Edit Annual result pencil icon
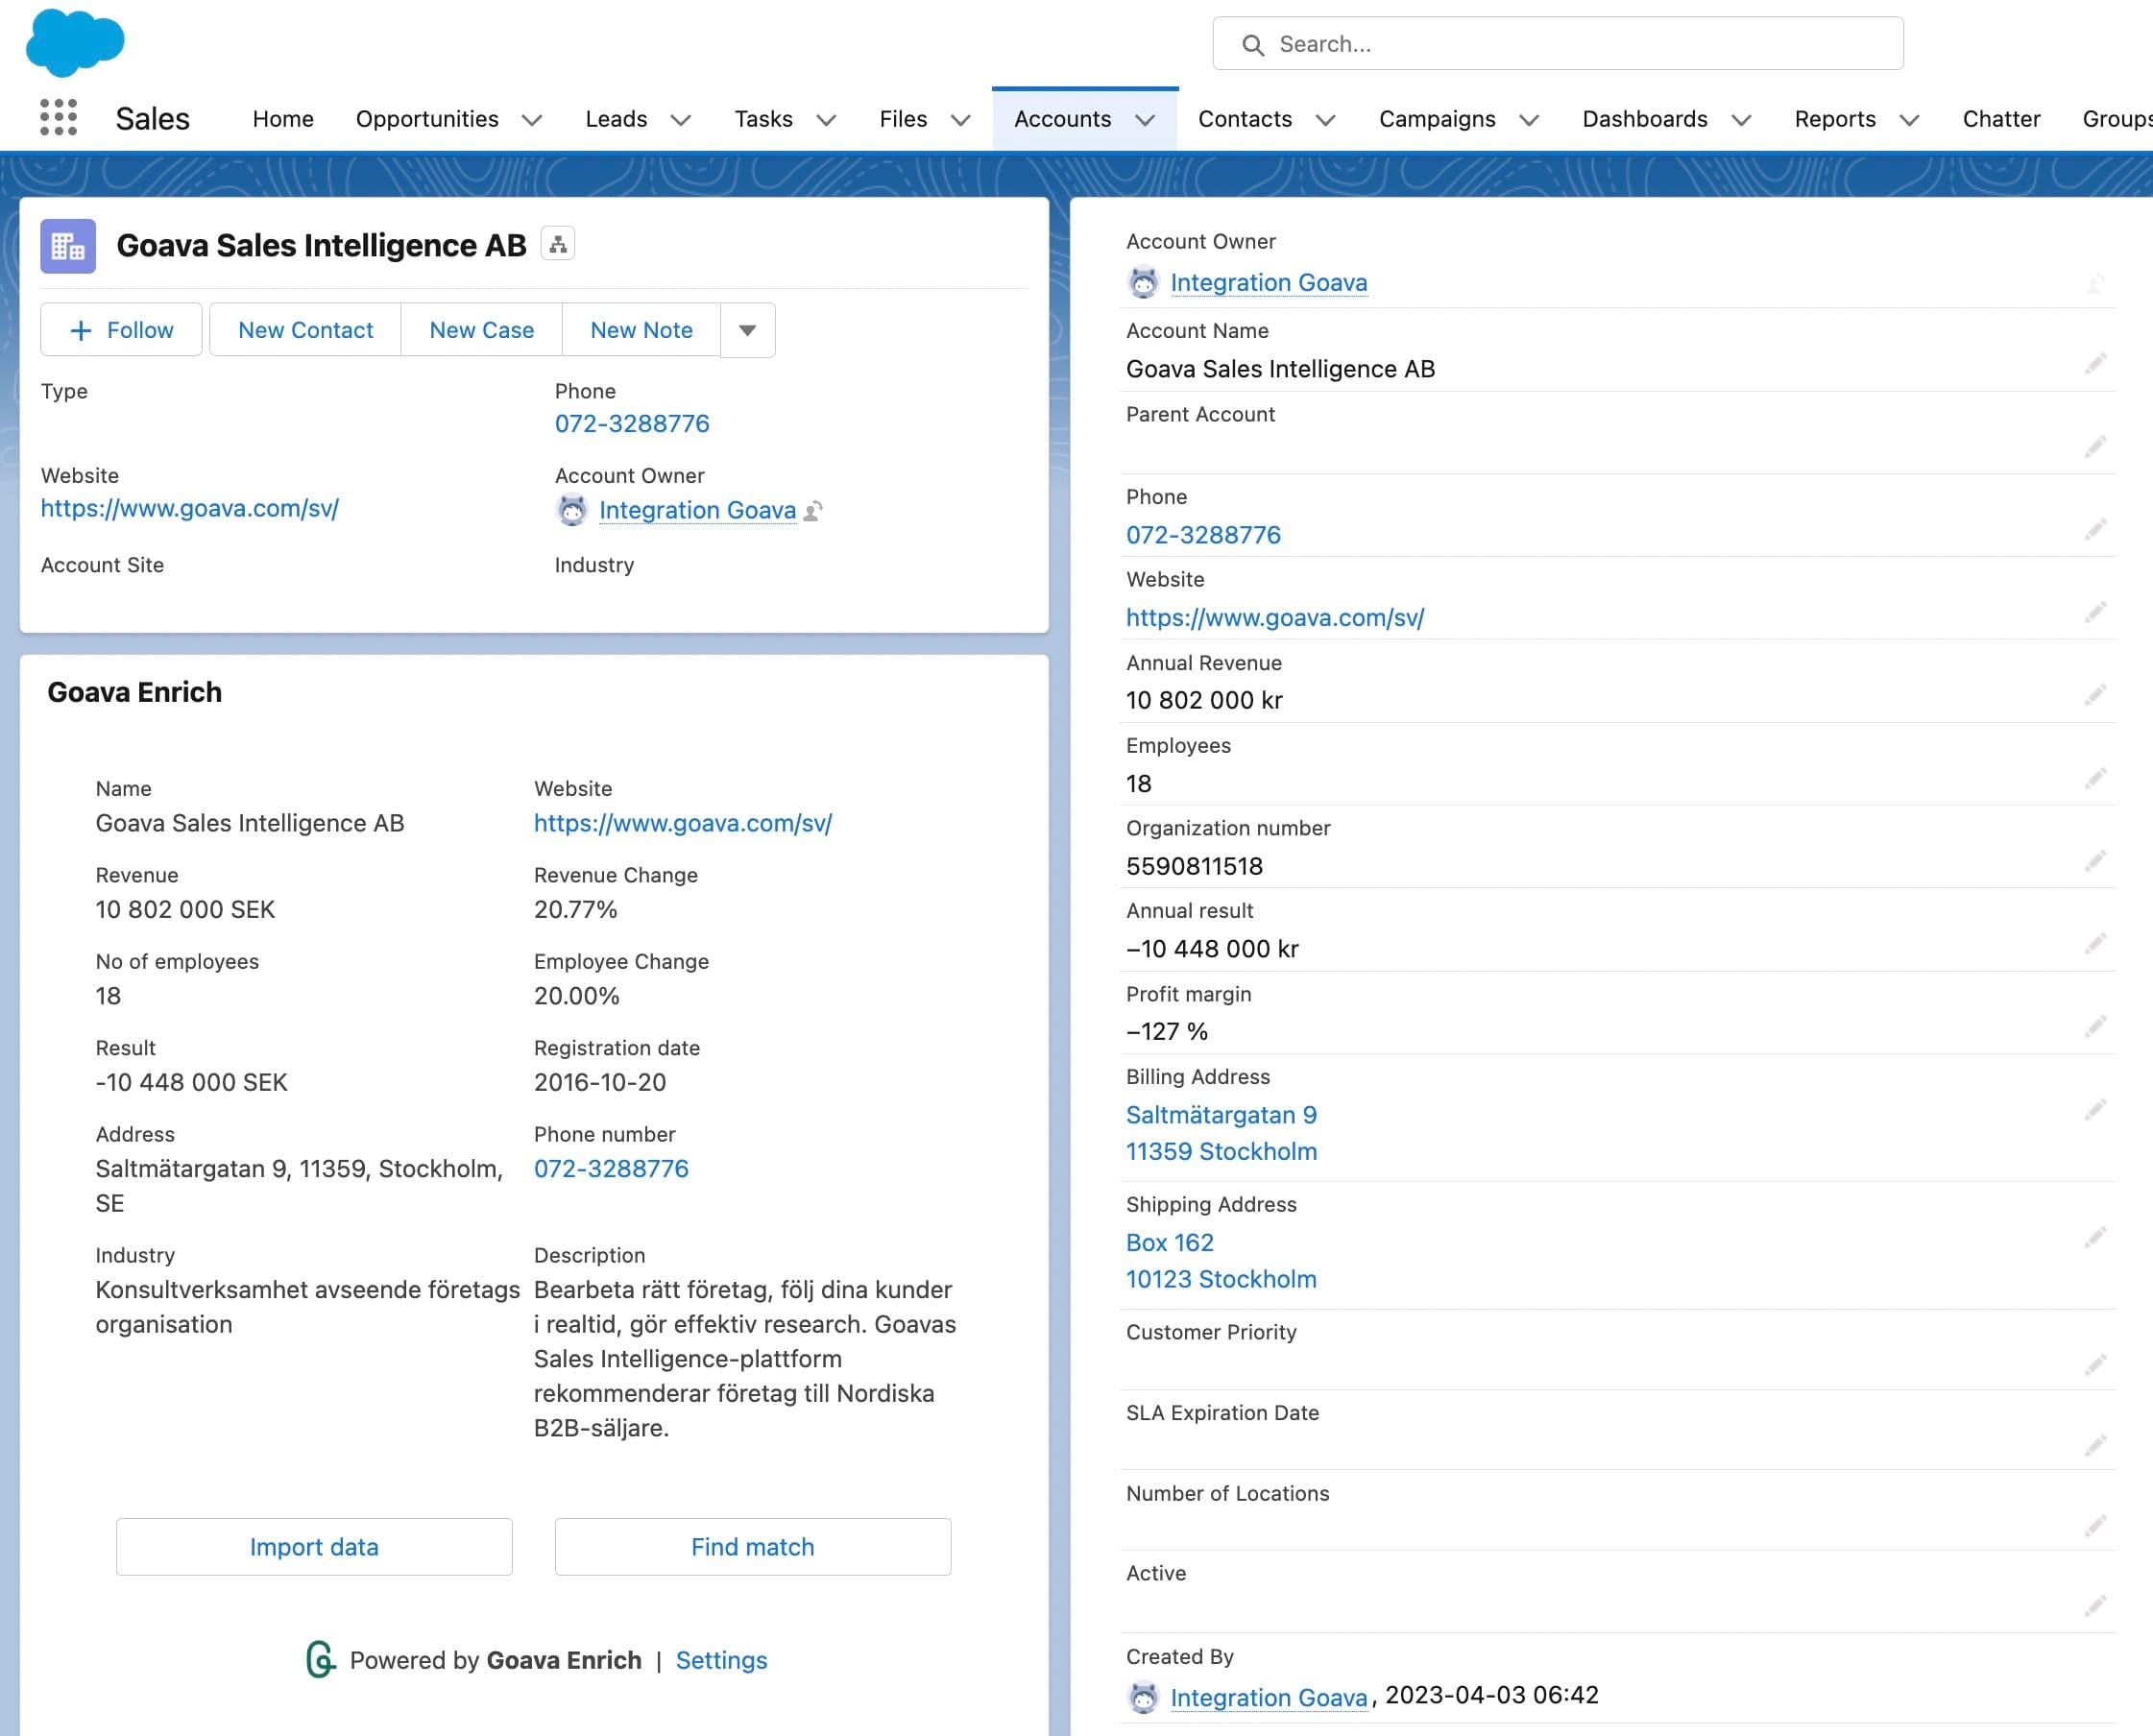The image size is (2153, 1736). click(2095, 945)
